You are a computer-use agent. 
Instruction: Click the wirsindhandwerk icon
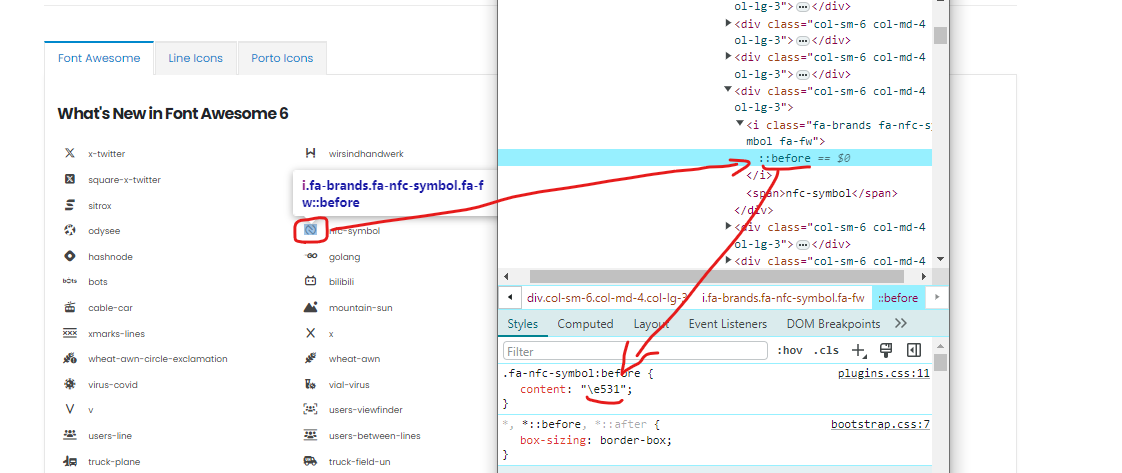tap(311, 153)
